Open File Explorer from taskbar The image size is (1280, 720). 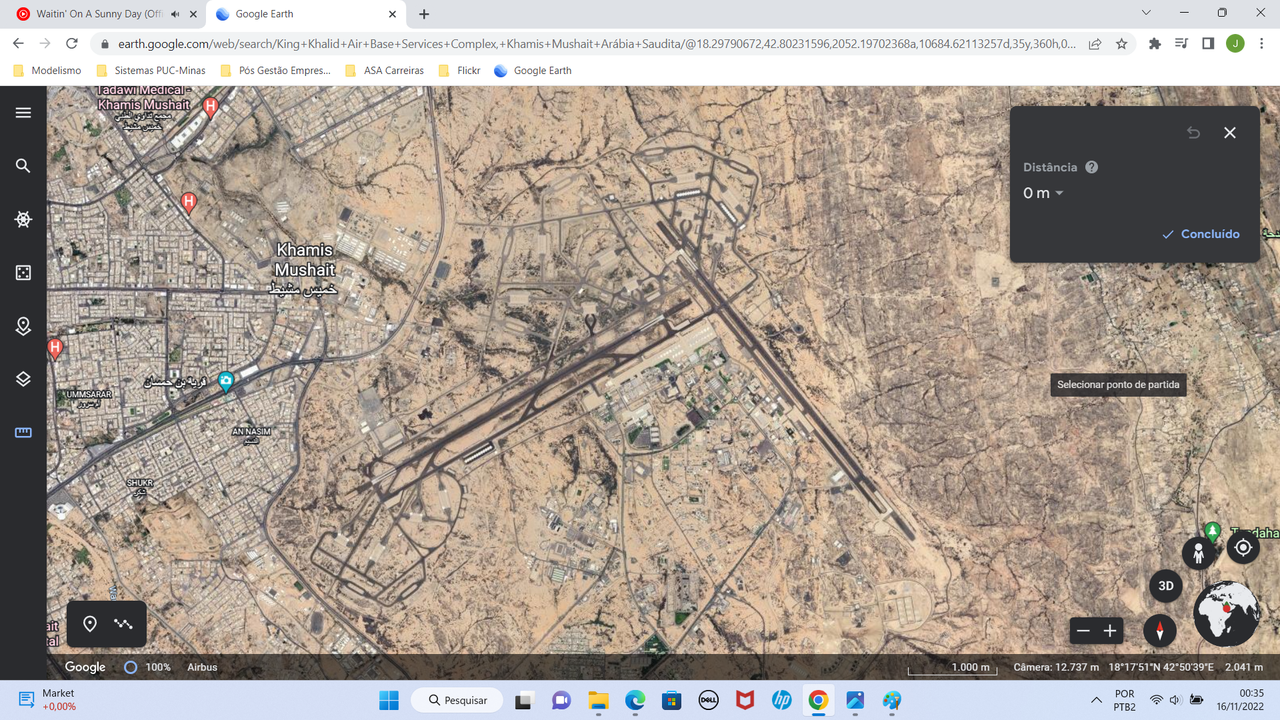(x=598, y=701)
